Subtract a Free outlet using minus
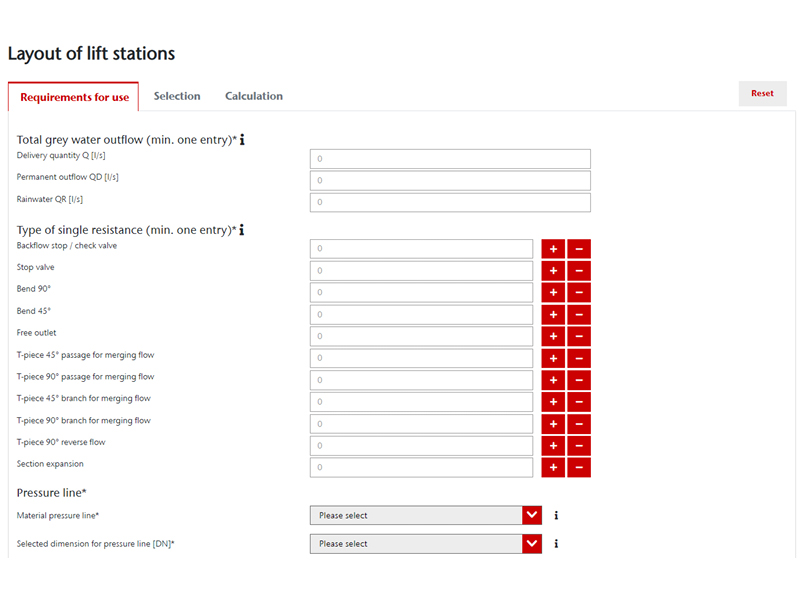 coord(579,336)
